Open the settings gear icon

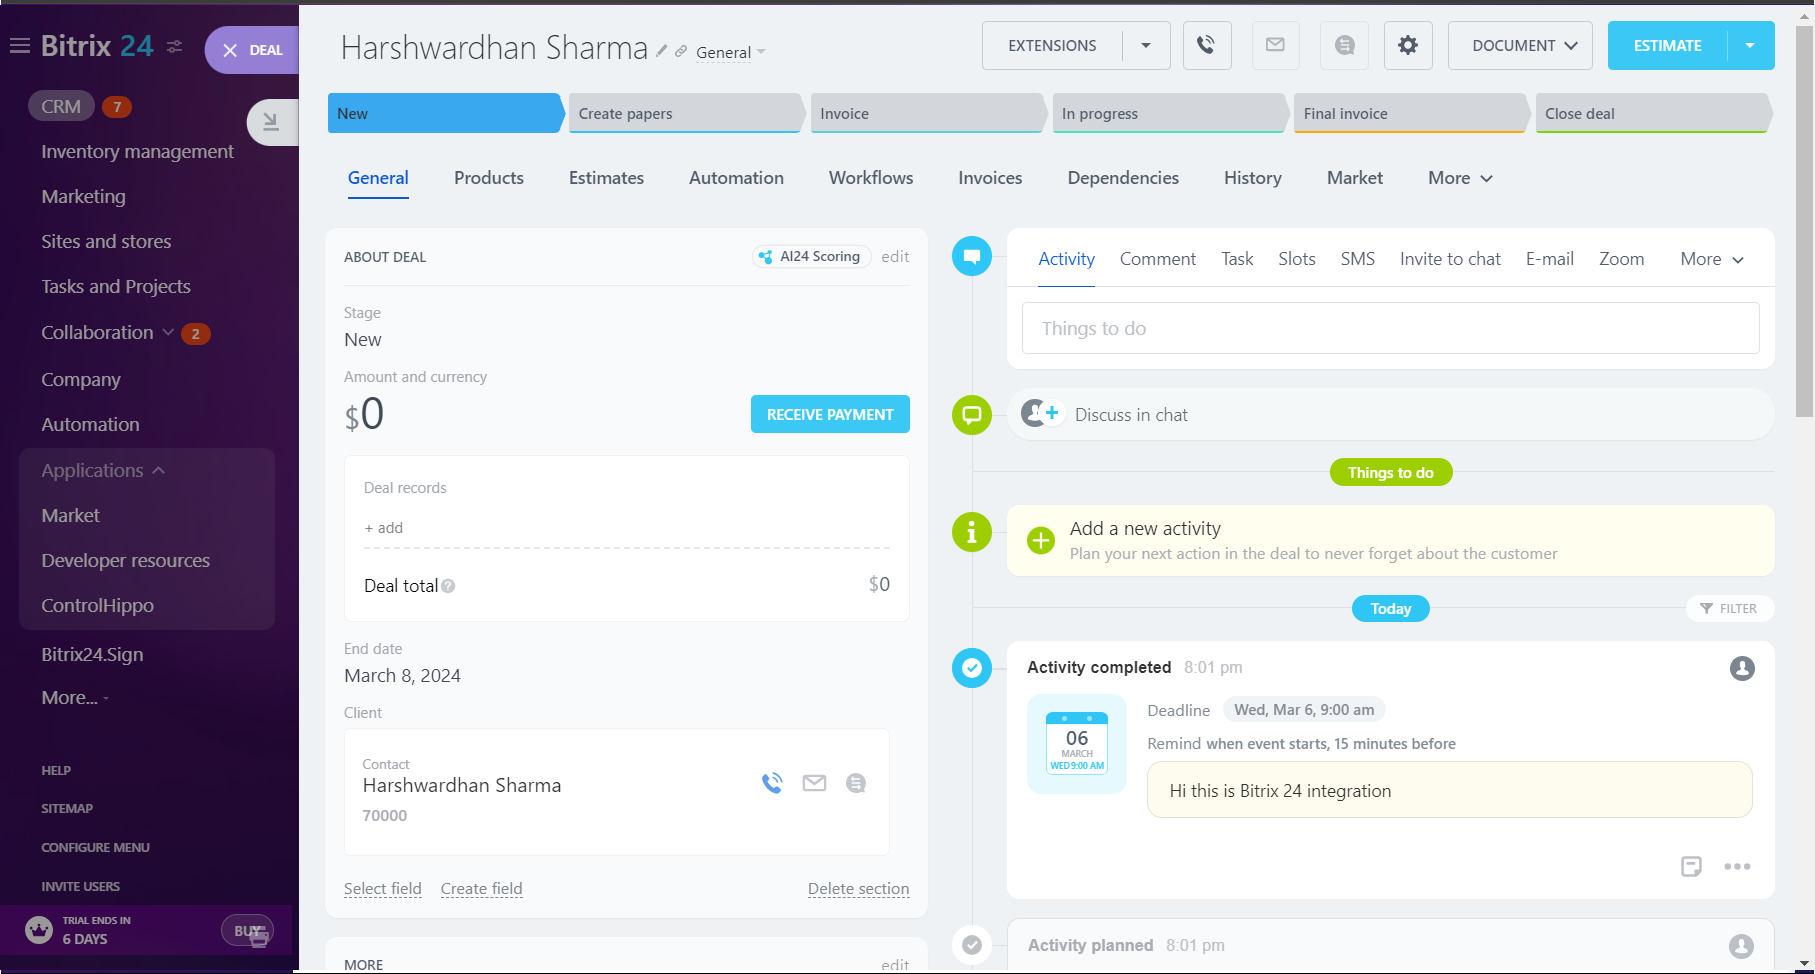pos(1407,45)
